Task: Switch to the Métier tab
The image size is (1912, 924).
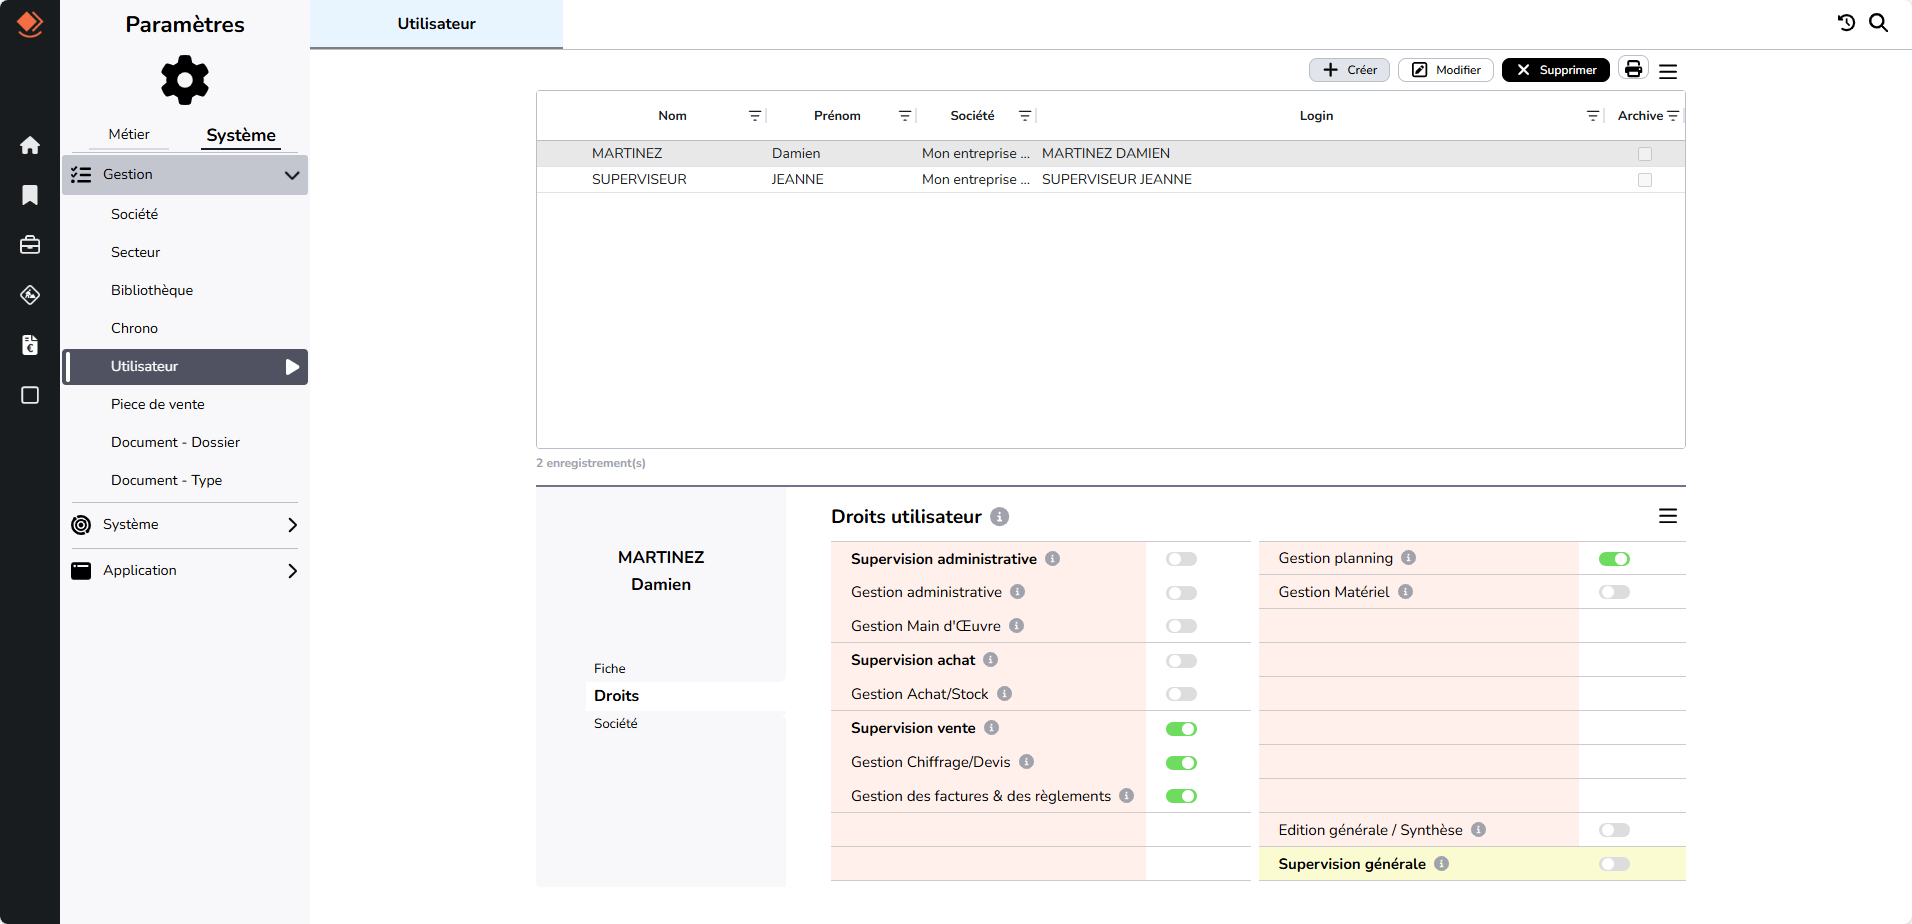Action: (129, 134)
